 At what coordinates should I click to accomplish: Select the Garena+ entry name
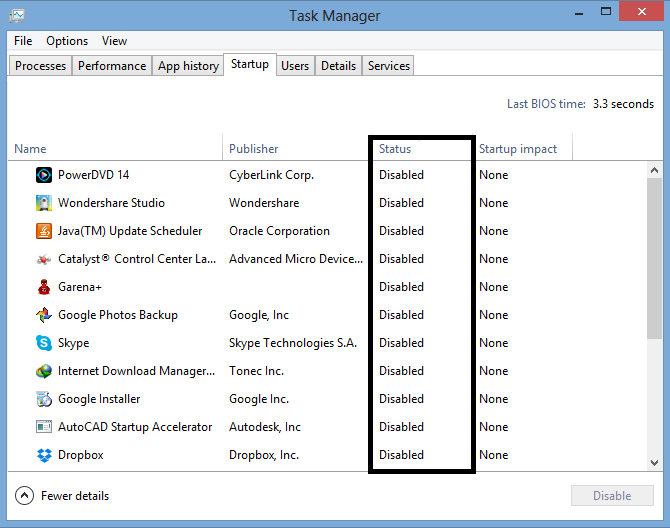(x=80, y=287)
